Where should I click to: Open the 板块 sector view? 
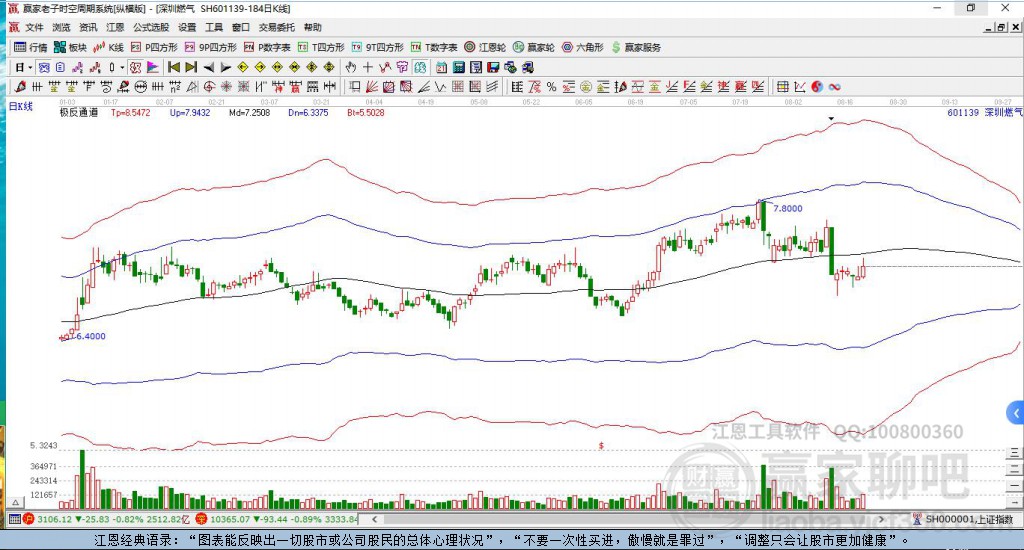point(71,47)
